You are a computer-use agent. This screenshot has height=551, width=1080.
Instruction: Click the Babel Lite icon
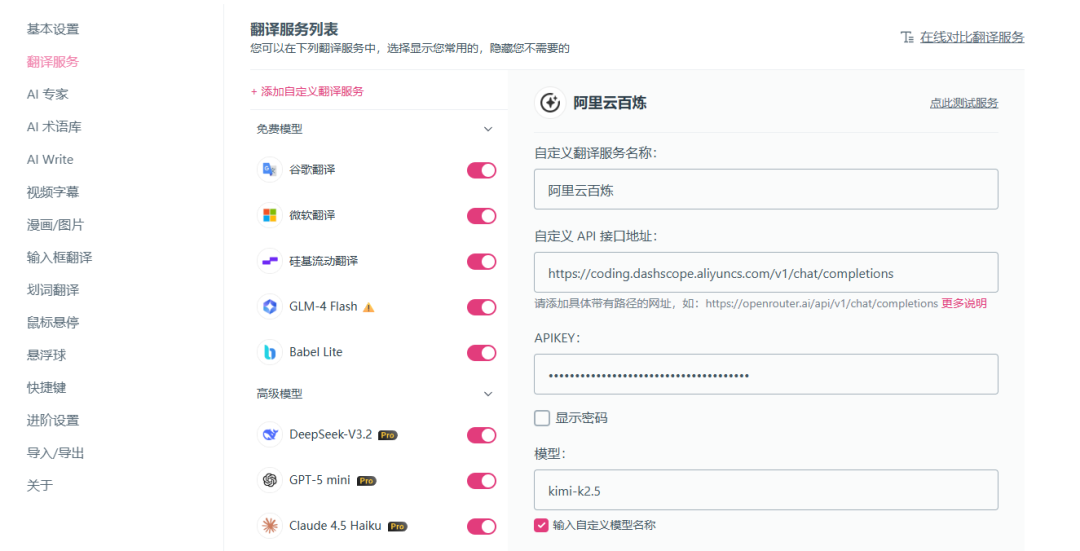click(269, 352)
